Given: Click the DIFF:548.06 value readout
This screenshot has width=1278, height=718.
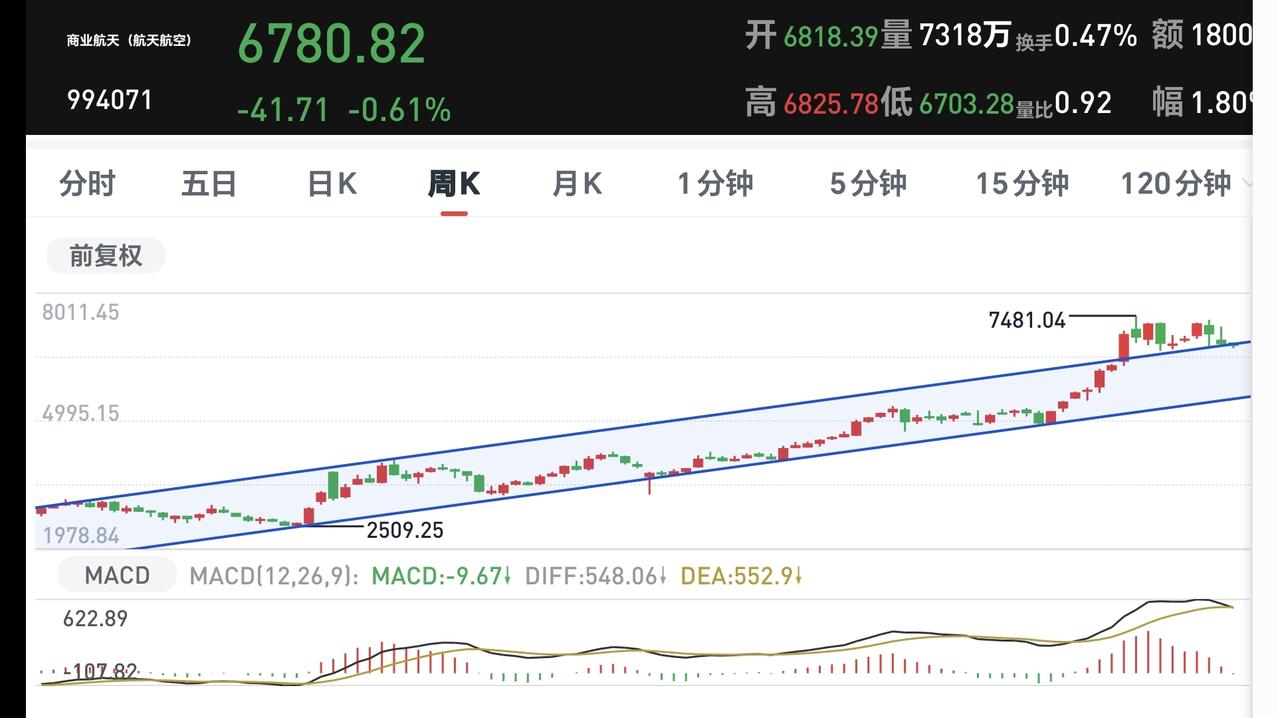Looking at the screenshot, I should [x=595, y=576].
